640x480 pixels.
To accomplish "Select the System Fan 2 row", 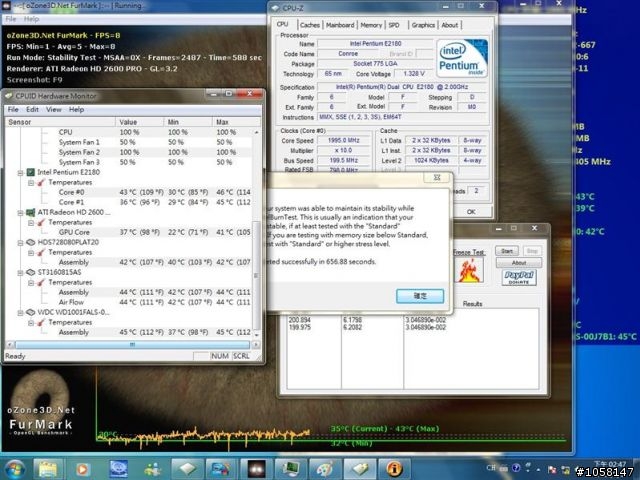I will pyautogui.click(x=129, y=152).
